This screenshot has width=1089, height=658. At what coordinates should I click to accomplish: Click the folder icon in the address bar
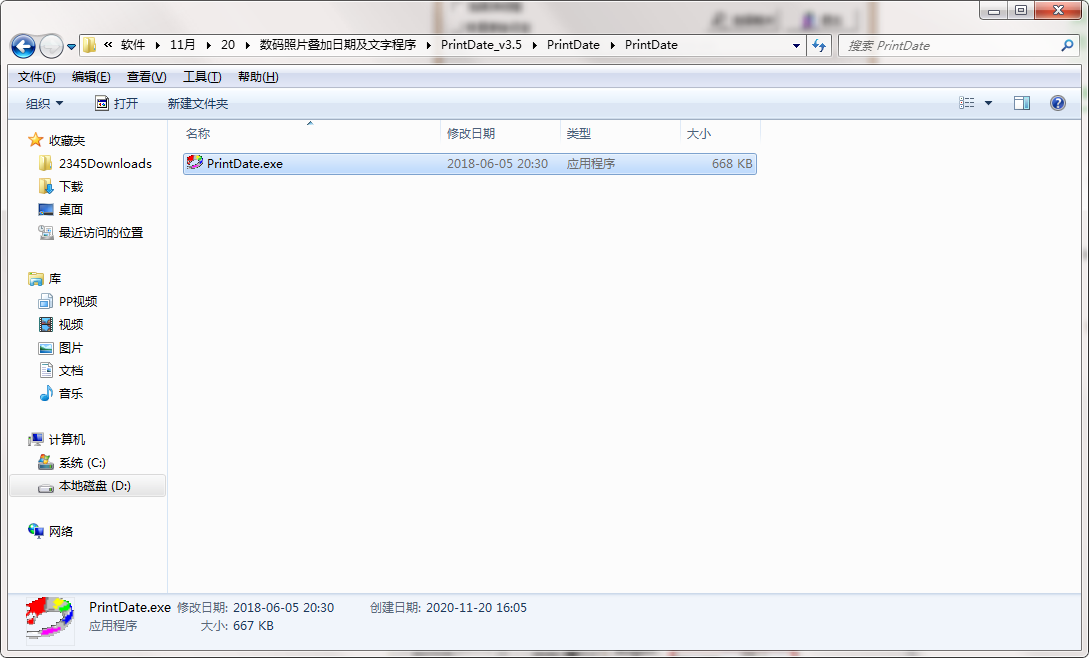90,45
